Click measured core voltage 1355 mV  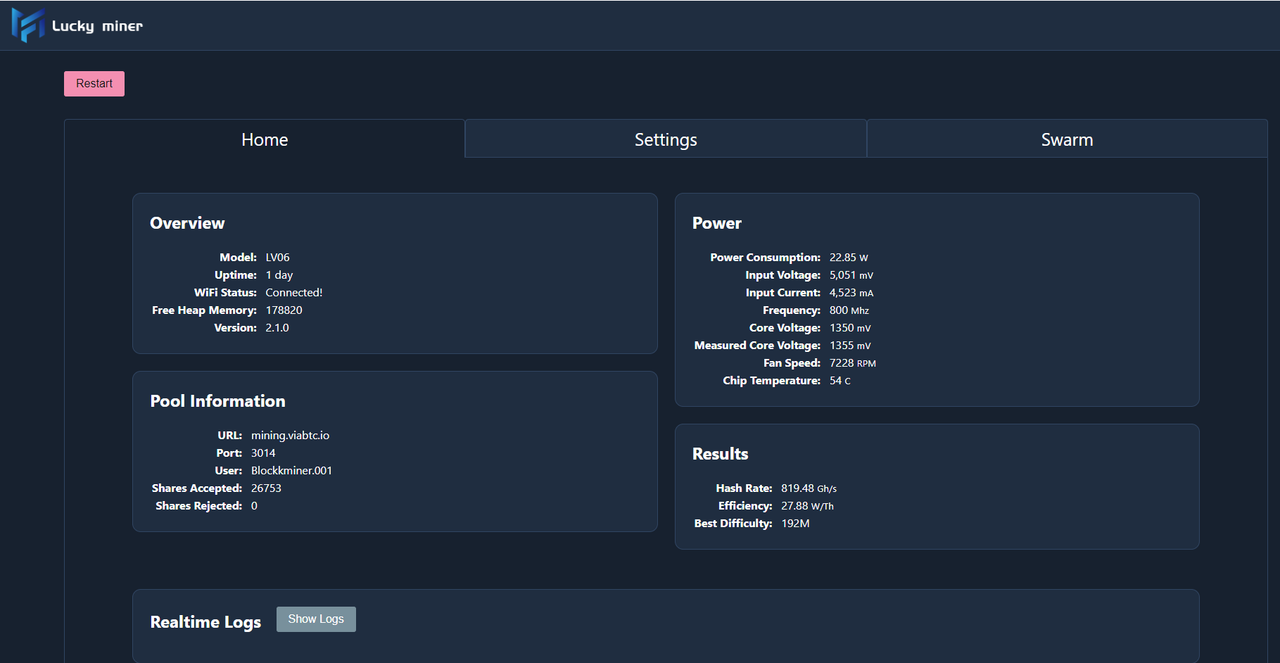click(x=850, y=346)
